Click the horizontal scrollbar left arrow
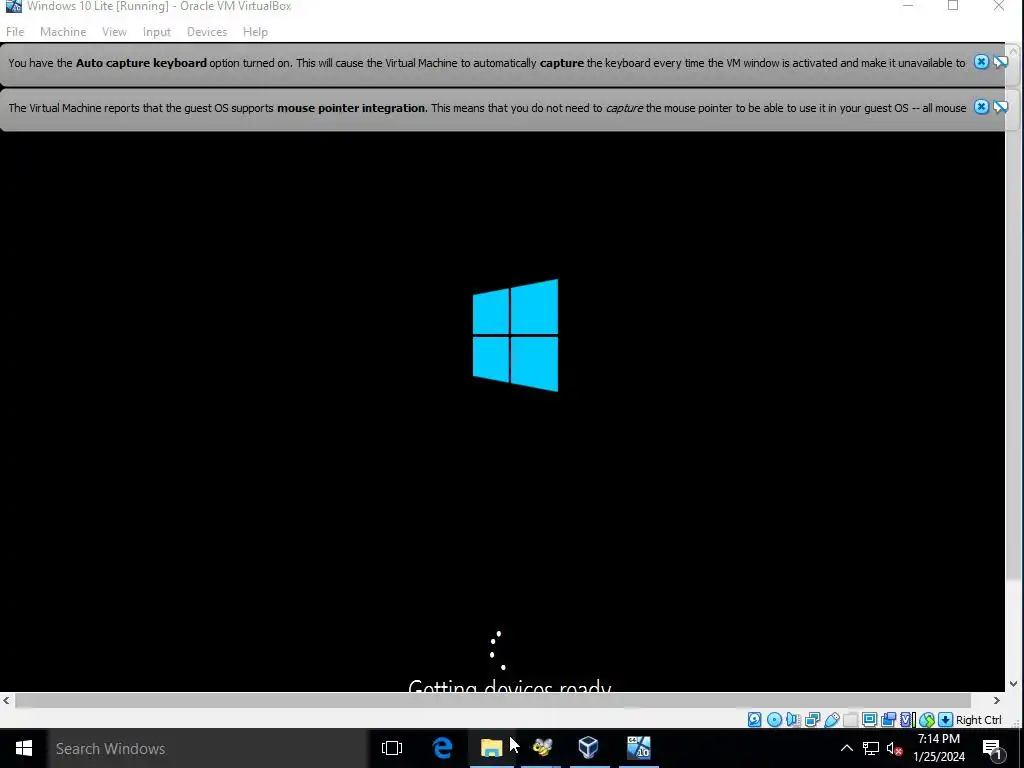This screenshot has height=768, width=1024. [7, 700]
